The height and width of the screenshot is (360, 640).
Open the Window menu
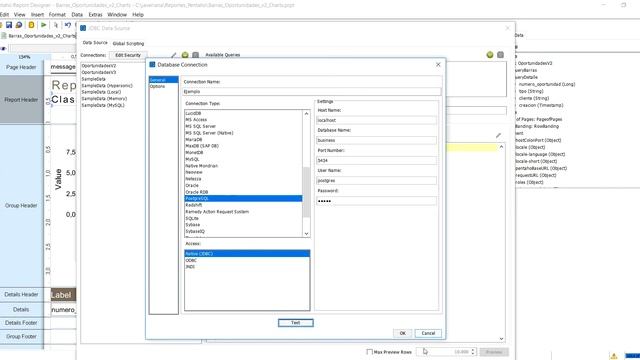click(117, 15)
